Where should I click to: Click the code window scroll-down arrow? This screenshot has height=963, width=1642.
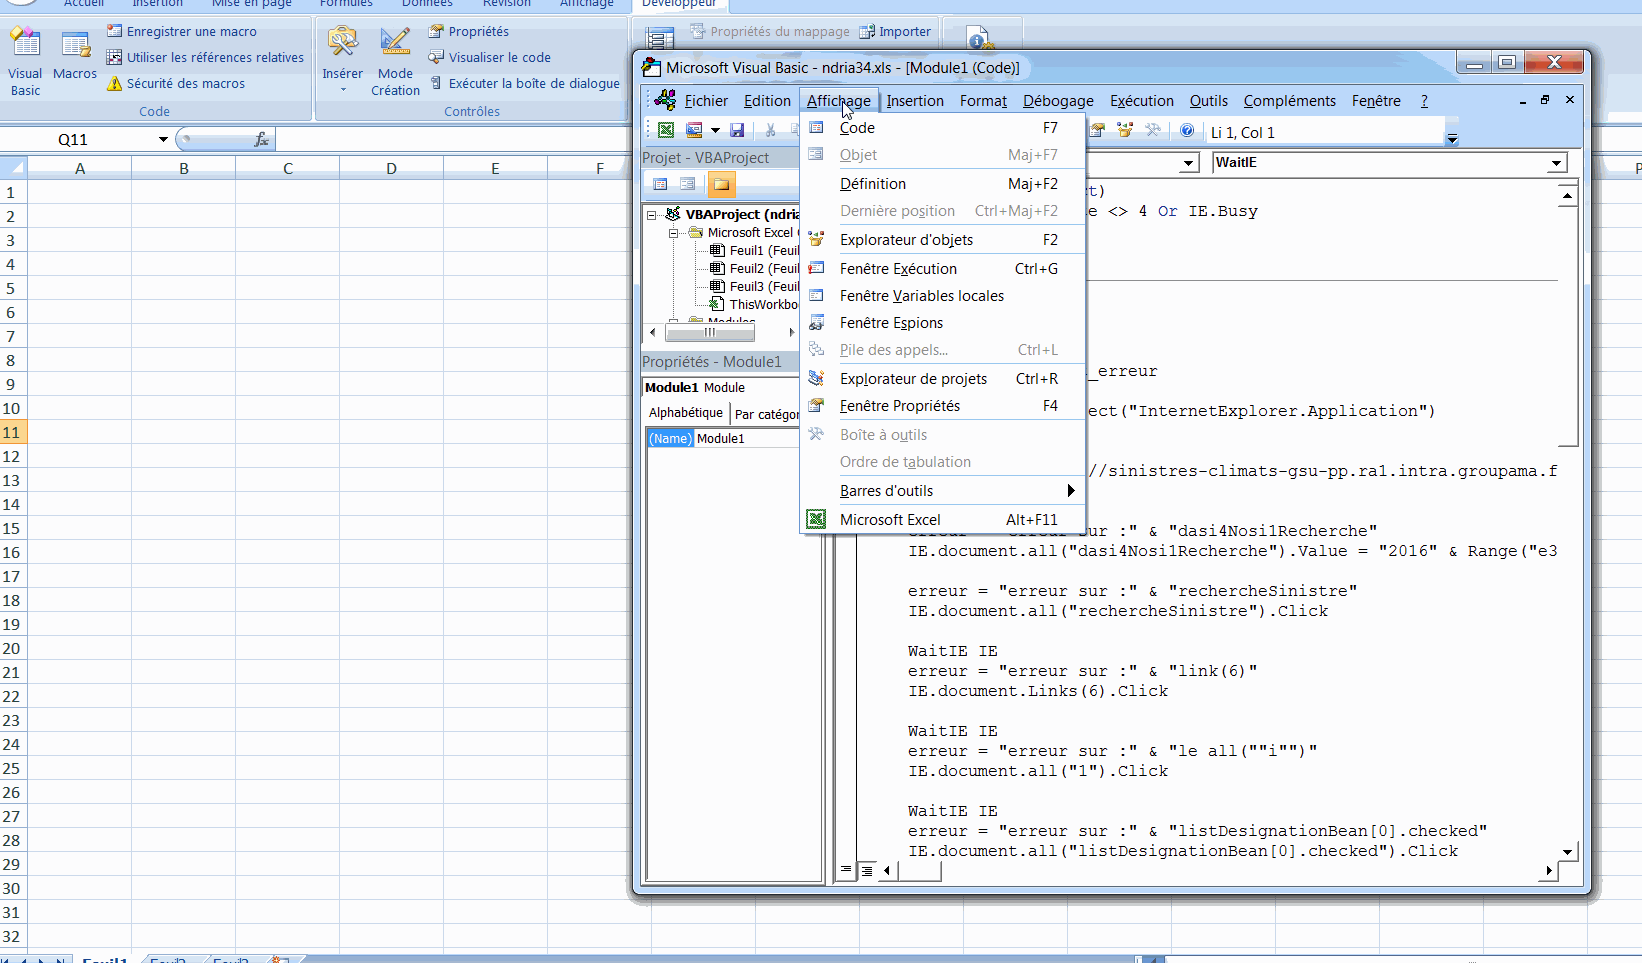1568,852
